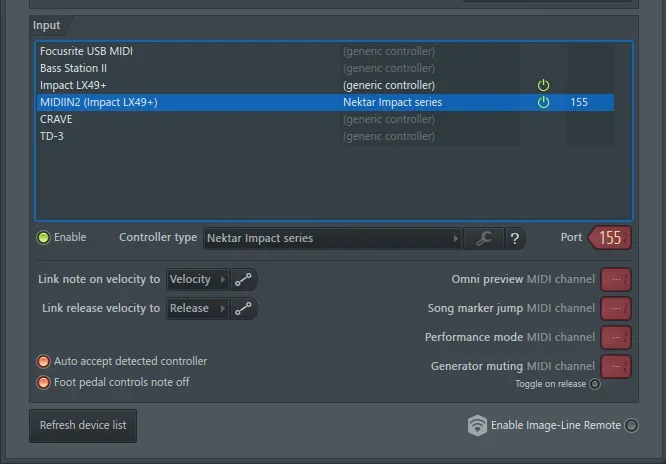666x464 pixels.
Task: Click power icon on Impact LX49+ row
Action: pyautogui.click(x=544, y=86)
